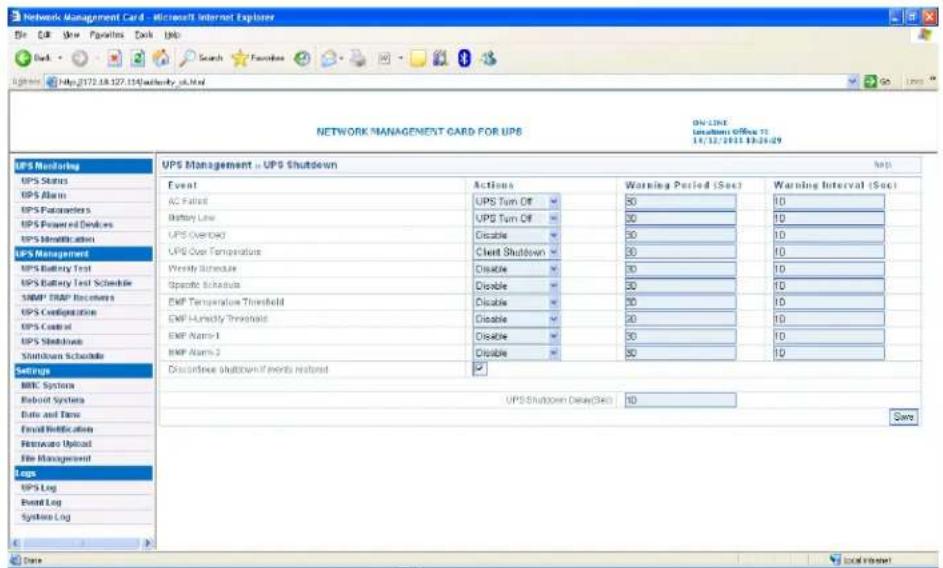This screenshot has height=568, width=943.
Task: Open the Tools menu
Action: pos(144,35)
